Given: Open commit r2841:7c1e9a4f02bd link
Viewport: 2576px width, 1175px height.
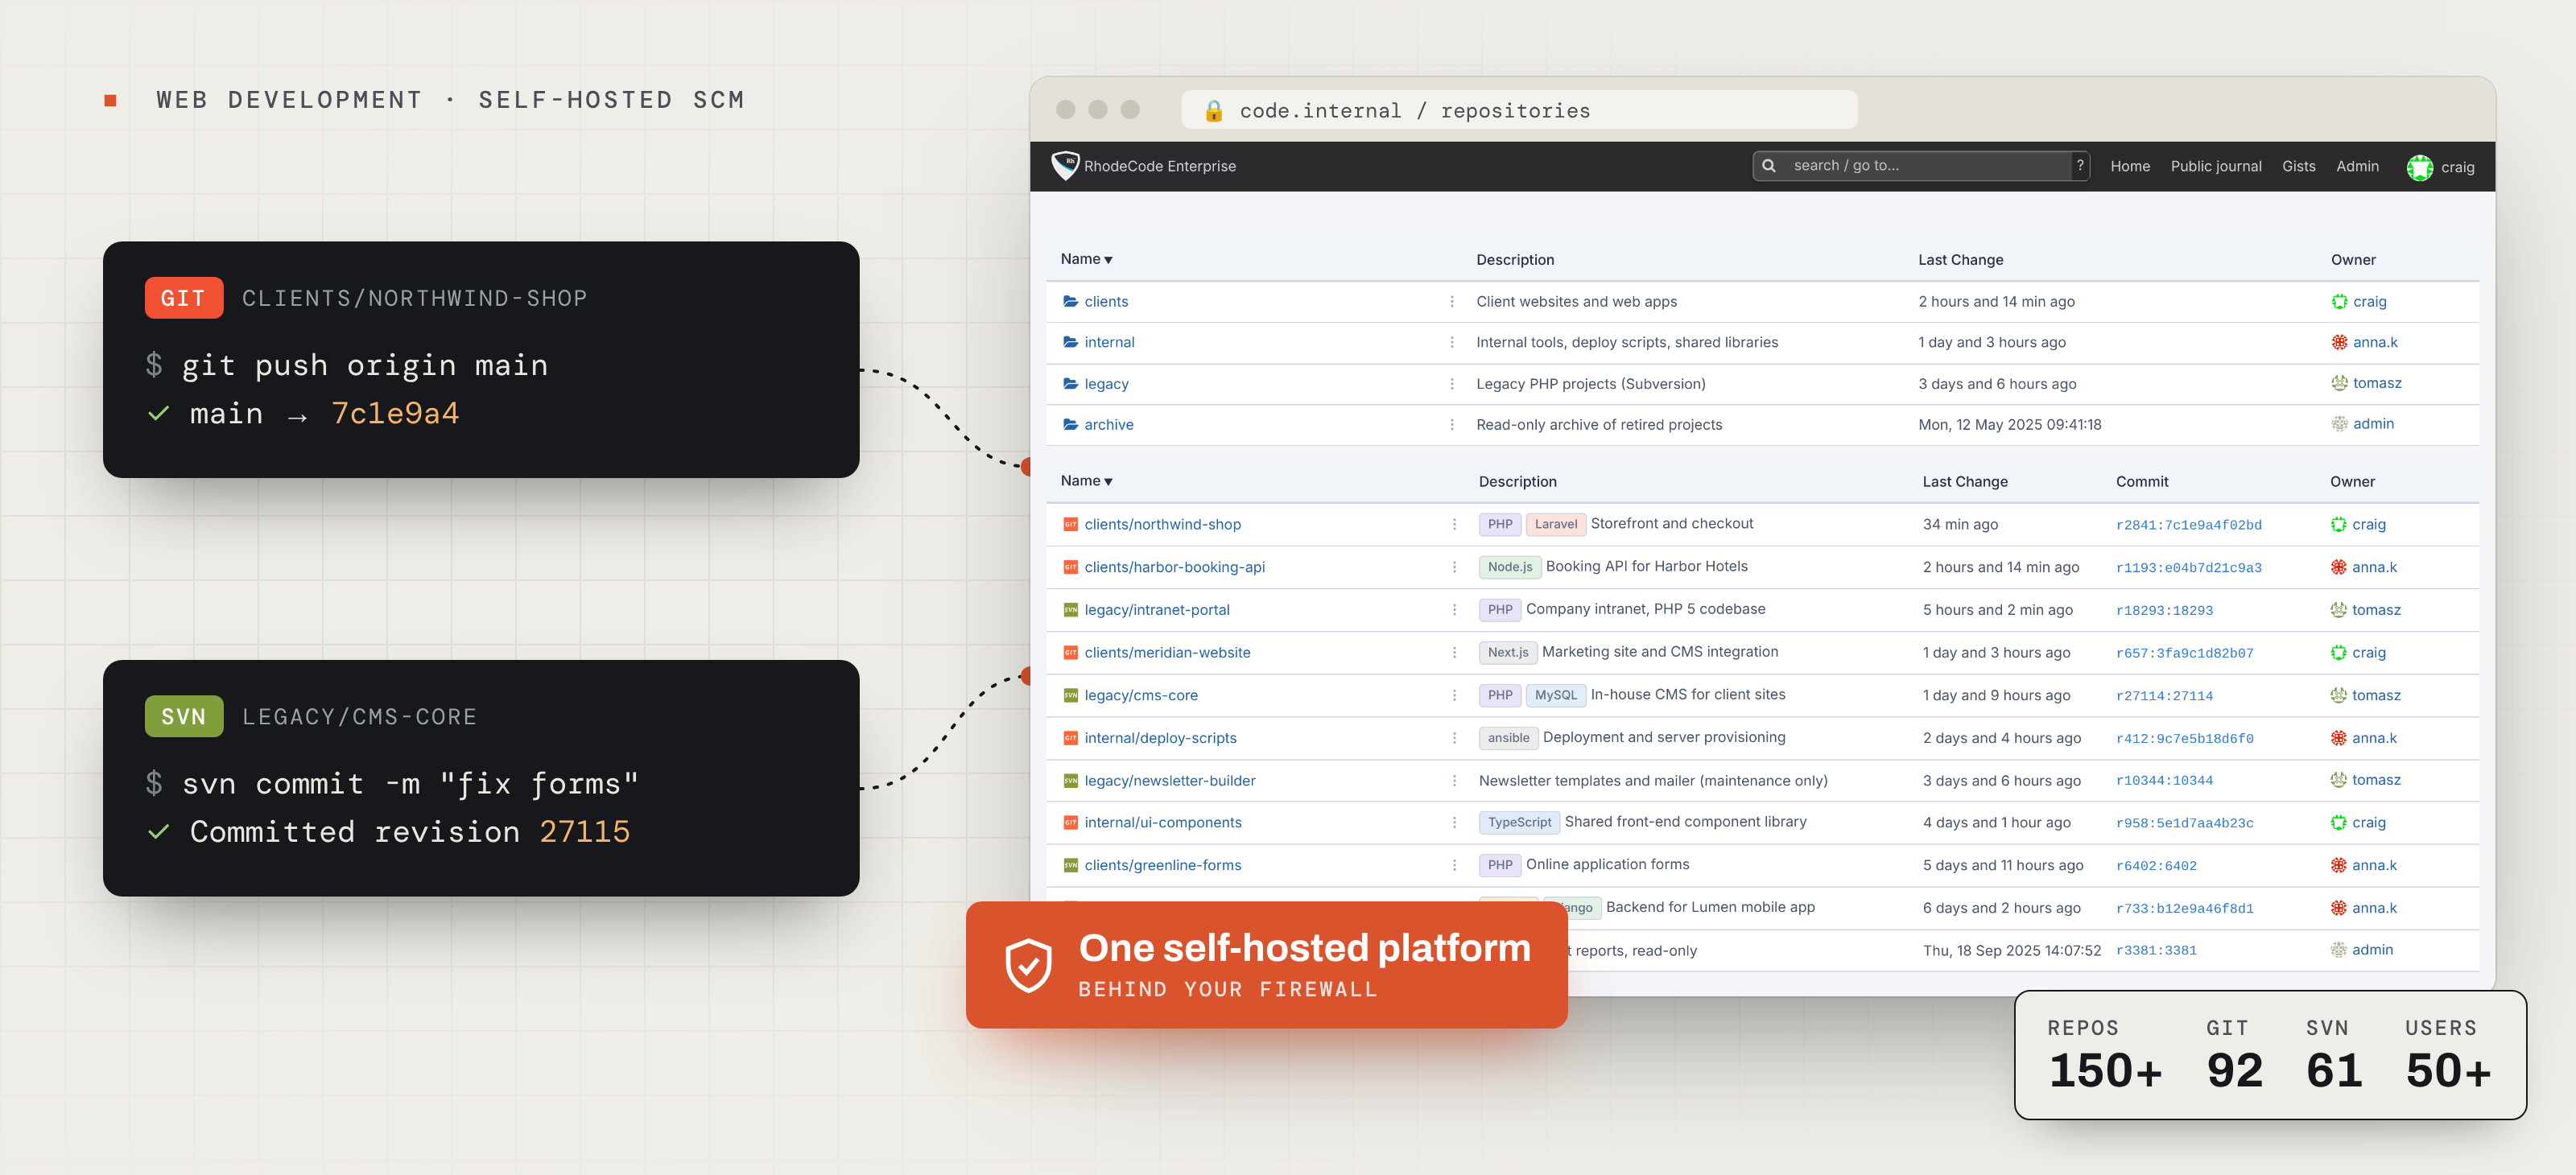Looking at the screenshot, I should [x=2188, y=525].
